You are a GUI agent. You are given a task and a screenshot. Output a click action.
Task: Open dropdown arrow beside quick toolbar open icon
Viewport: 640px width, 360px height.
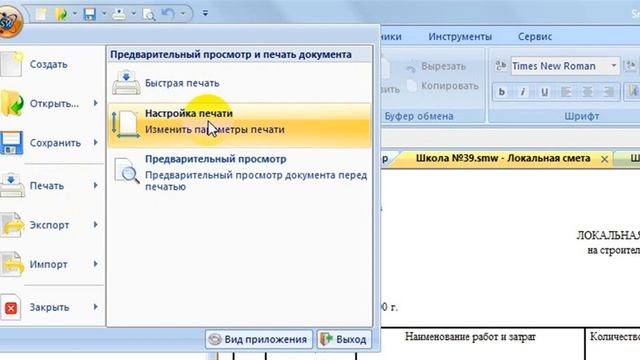tap(75, 13)
